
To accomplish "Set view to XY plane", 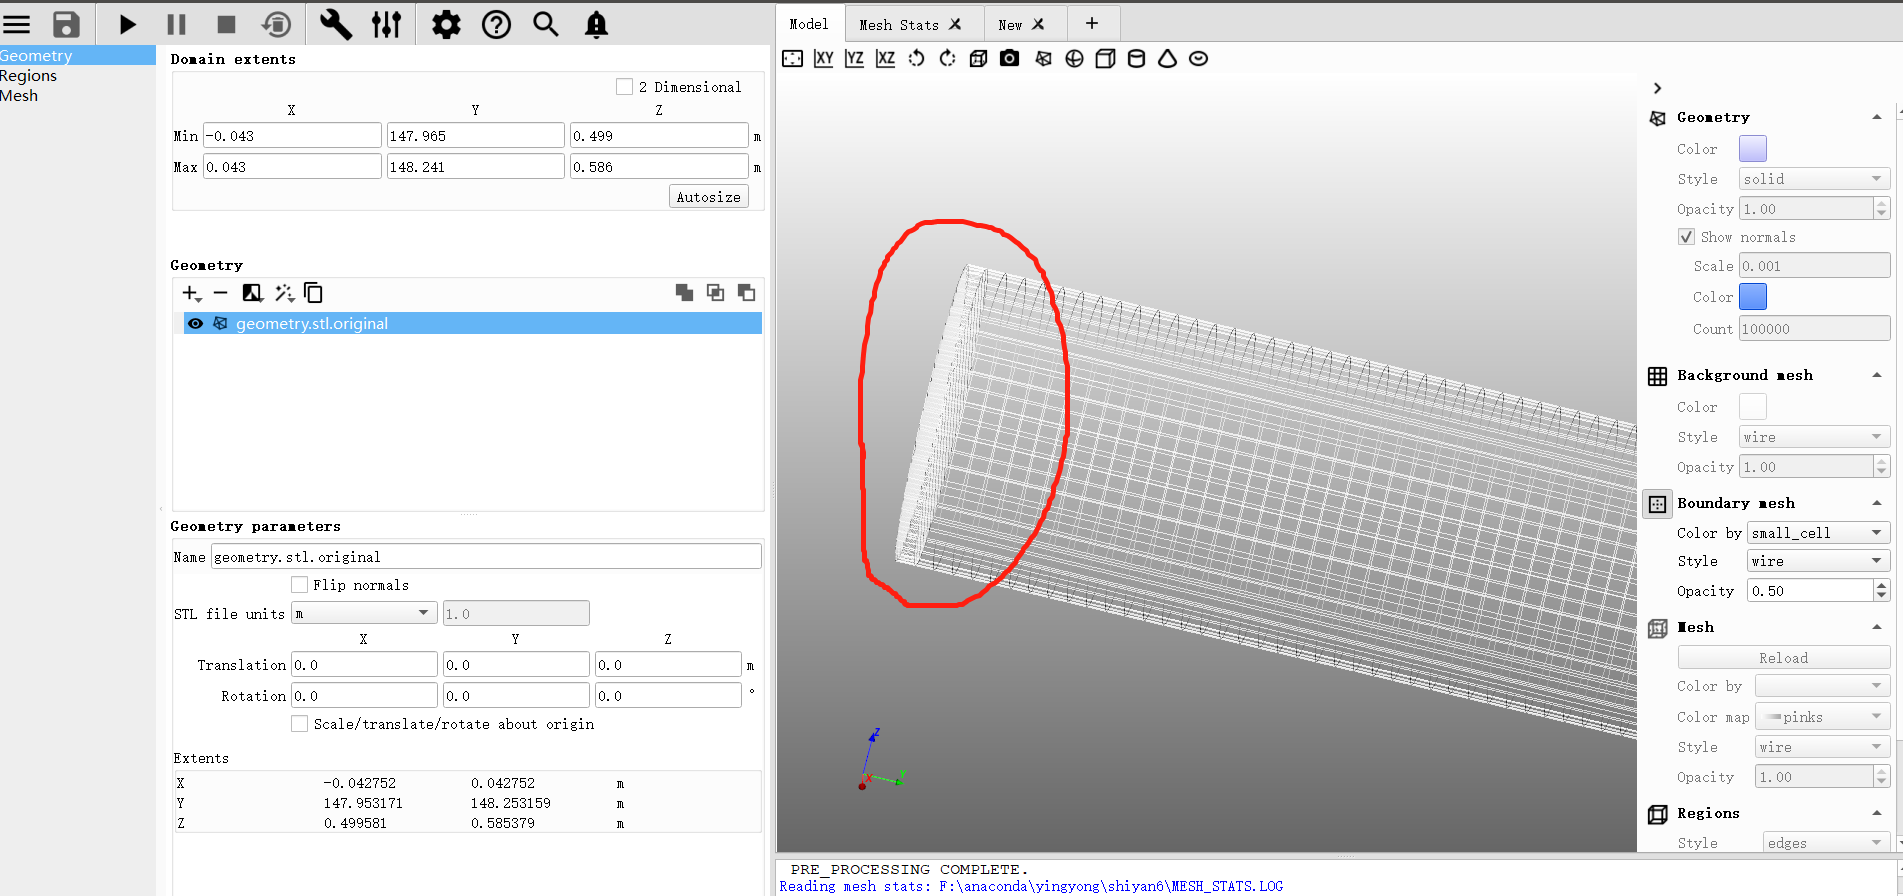I will 823,59.
